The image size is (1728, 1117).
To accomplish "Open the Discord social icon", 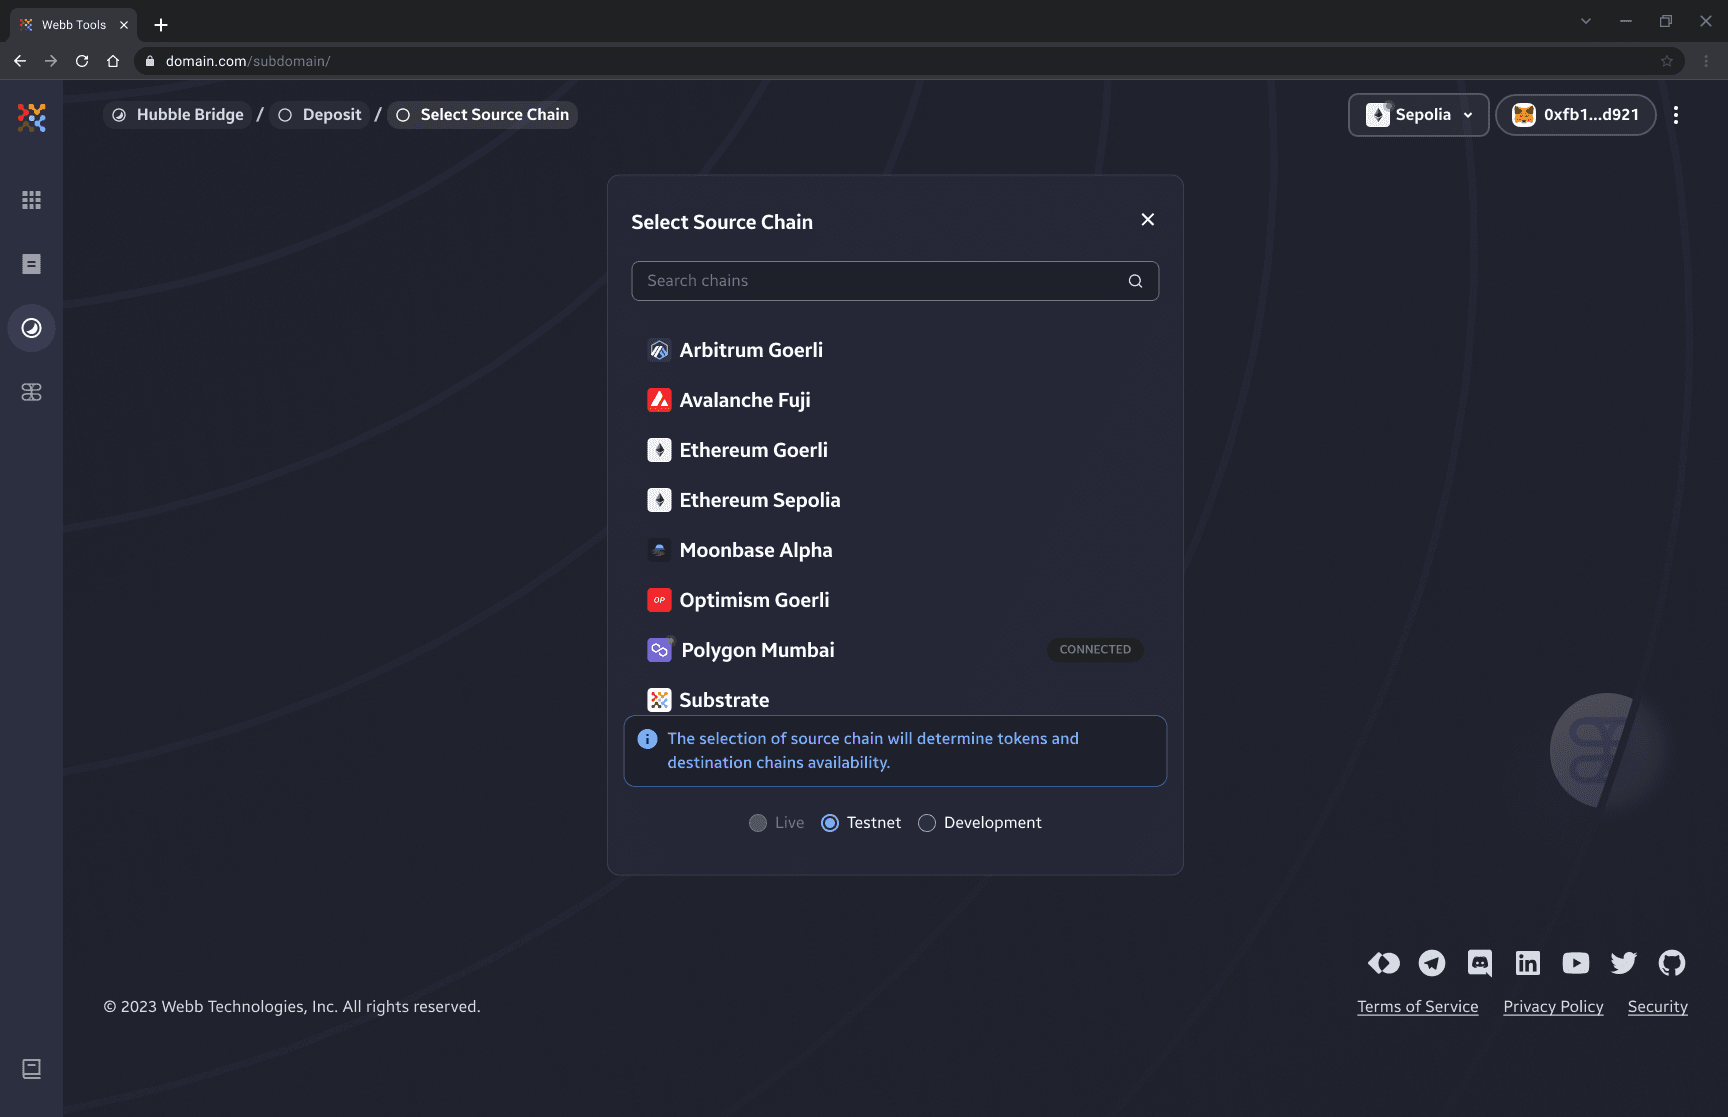I will pyautogui.click(x=1480, y=963).
